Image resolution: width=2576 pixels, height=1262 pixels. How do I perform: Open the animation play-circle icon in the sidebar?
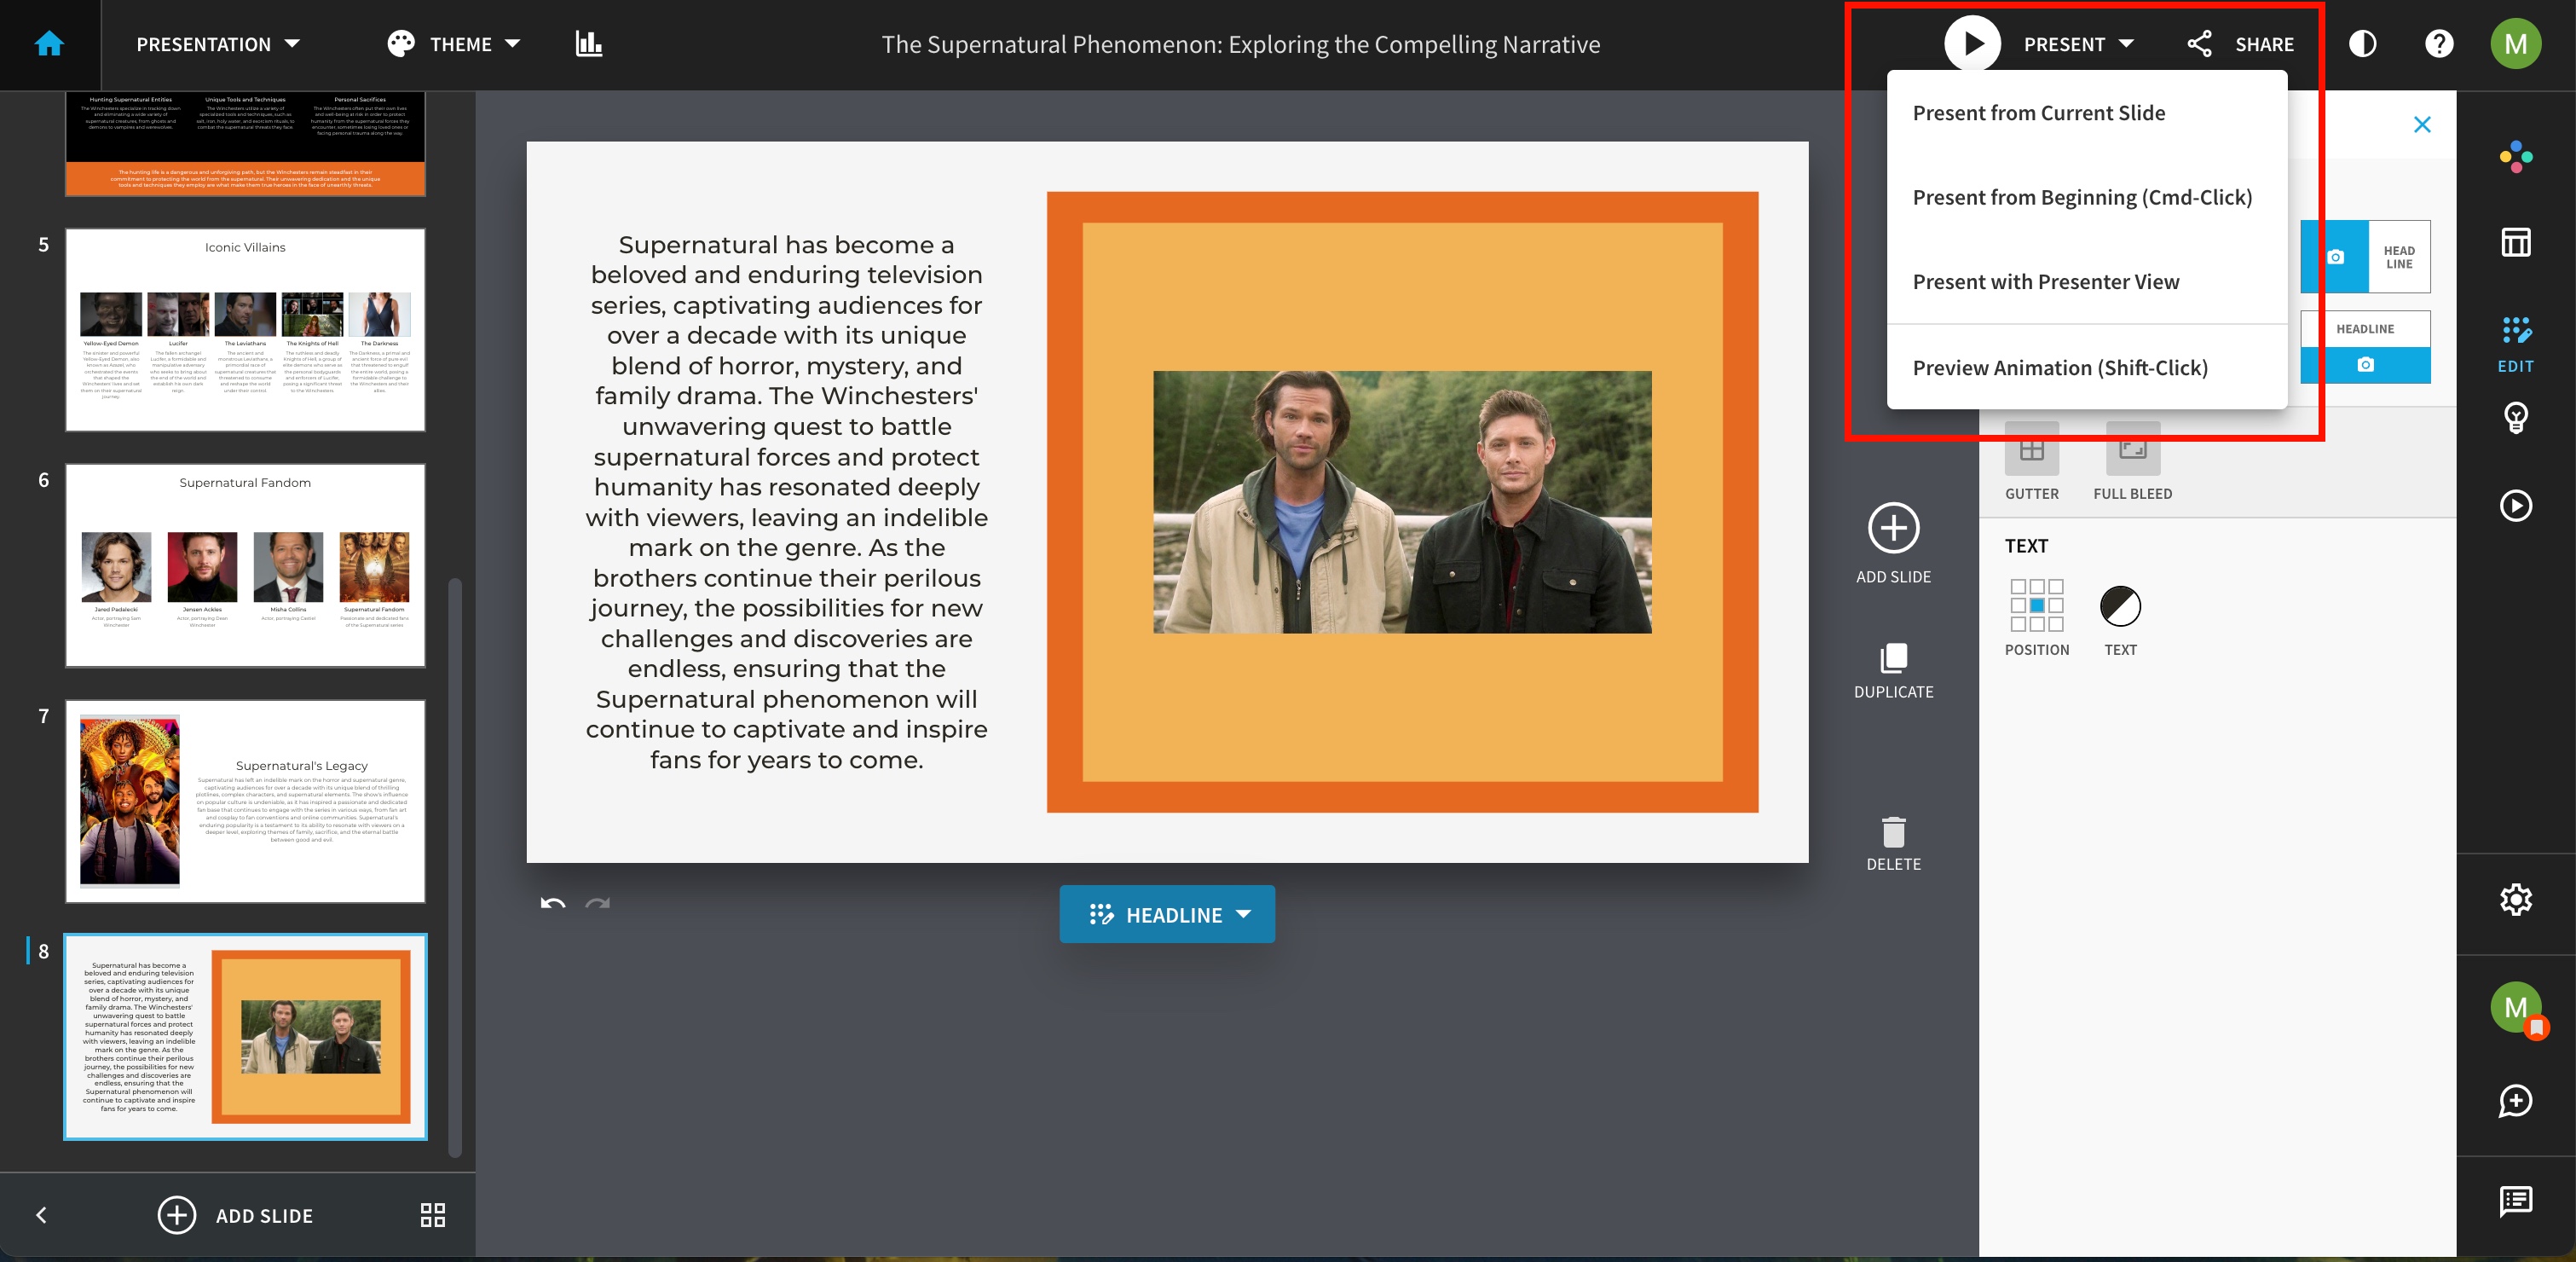[x=2516, y=505]
